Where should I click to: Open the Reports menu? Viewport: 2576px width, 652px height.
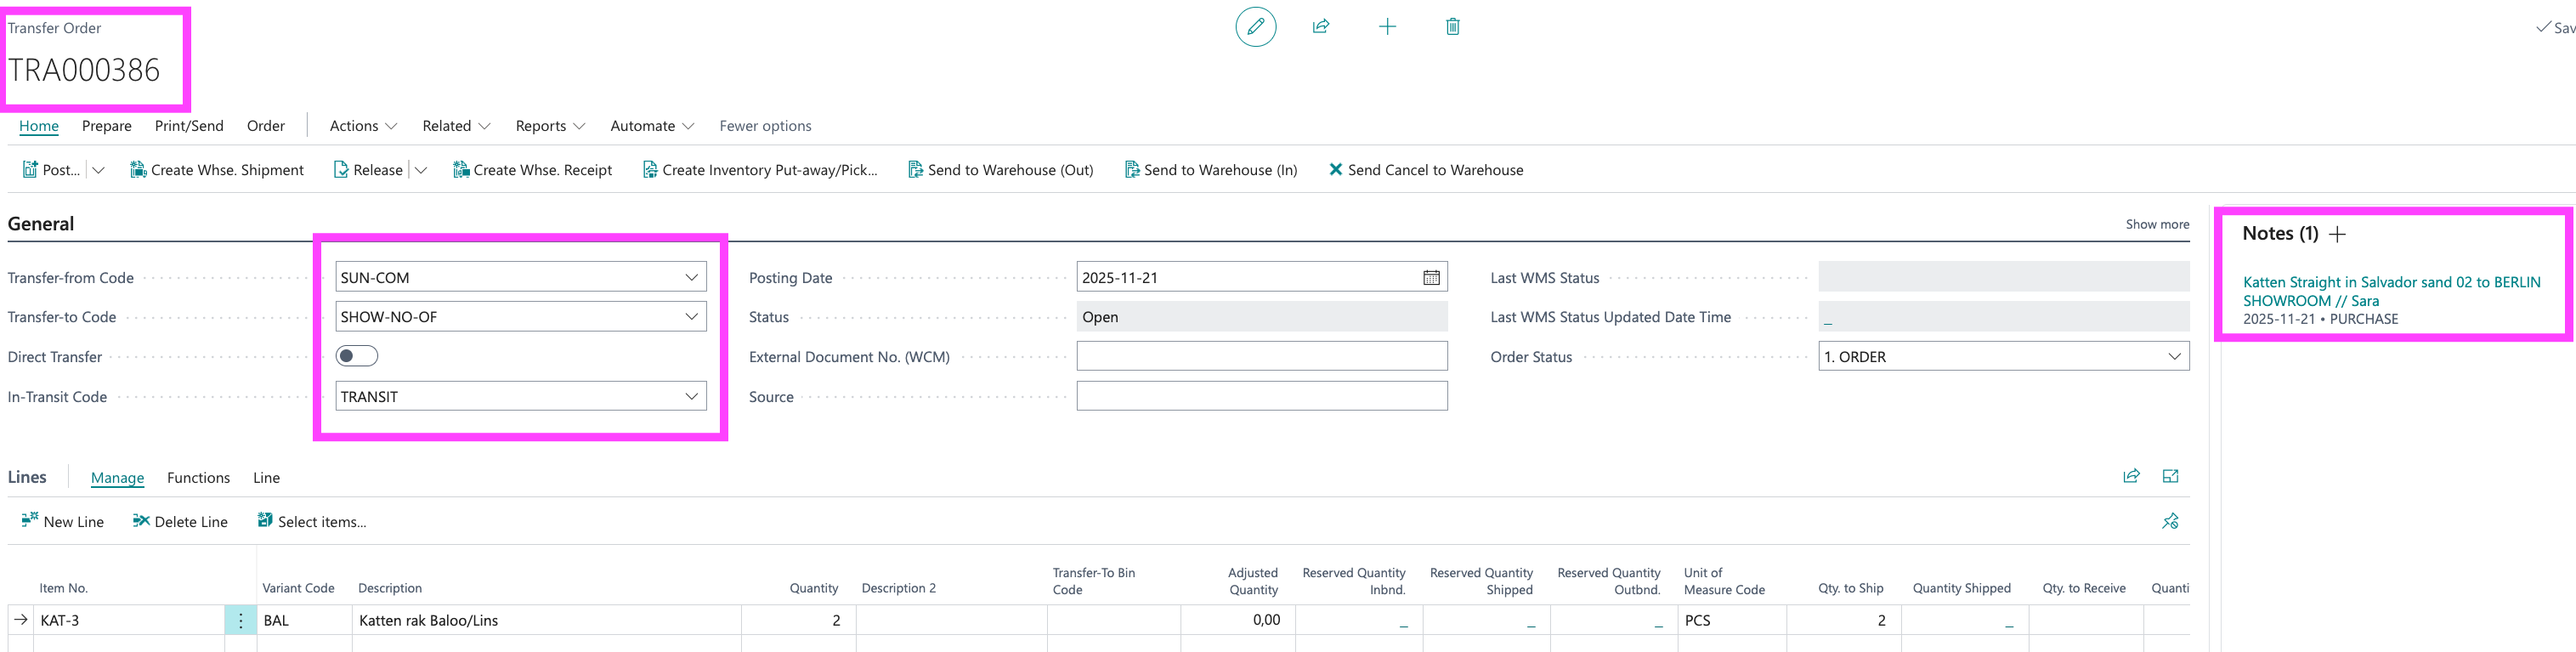coord(549,126)
